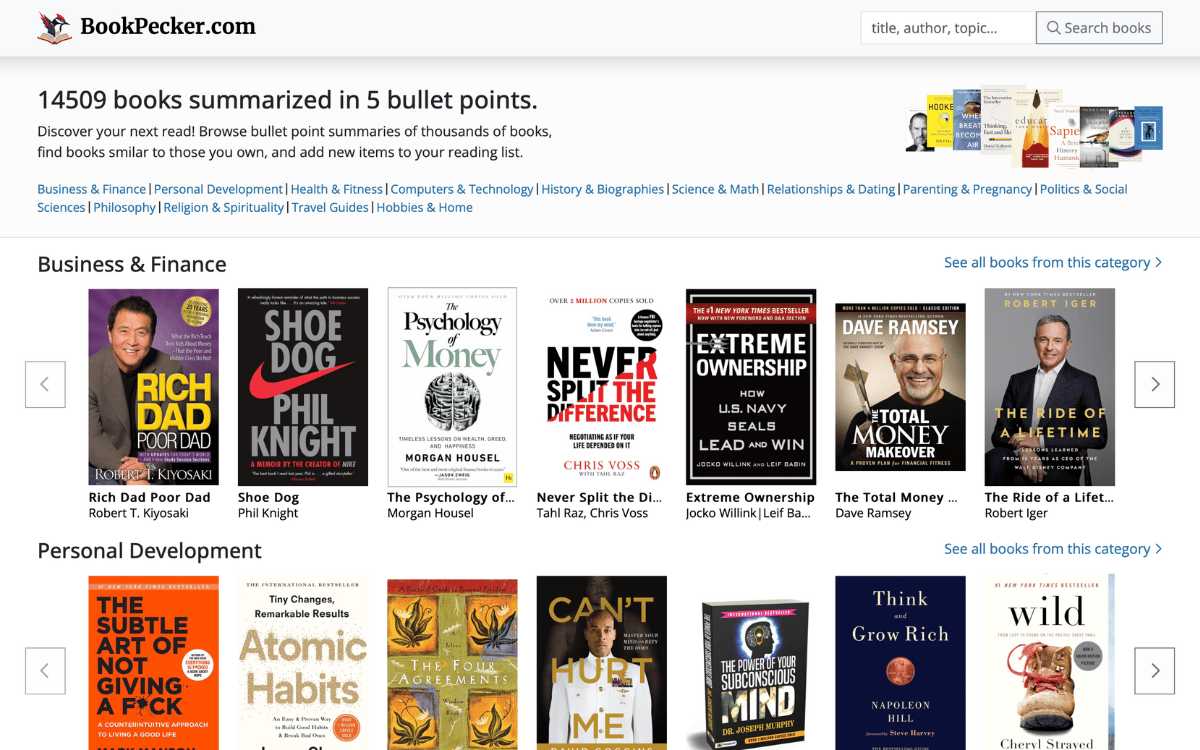Select the Atomic Habits book cover

point(303,662)
